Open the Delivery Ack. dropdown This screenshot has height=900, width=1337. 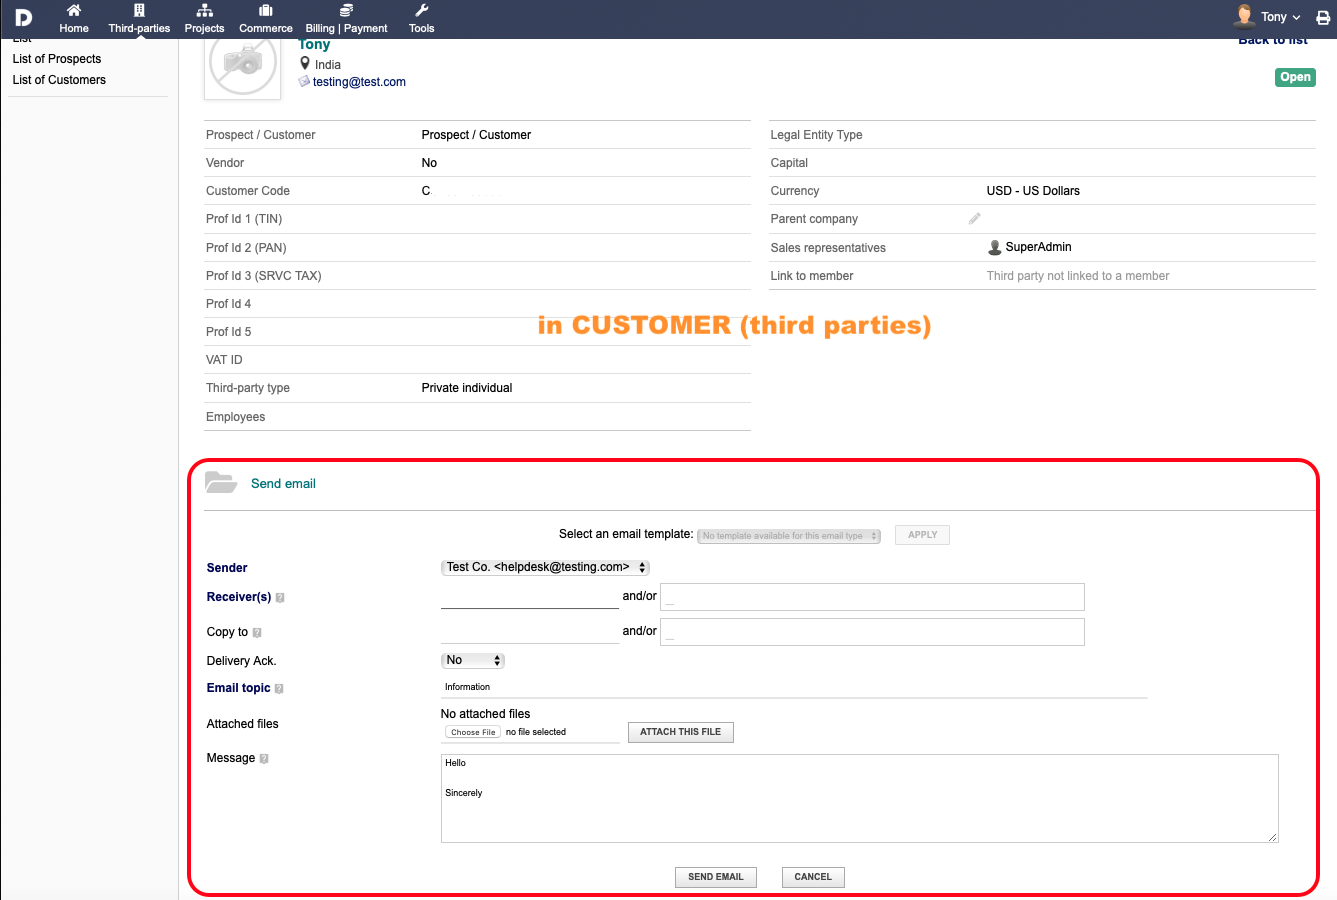(x=472, y=660)
